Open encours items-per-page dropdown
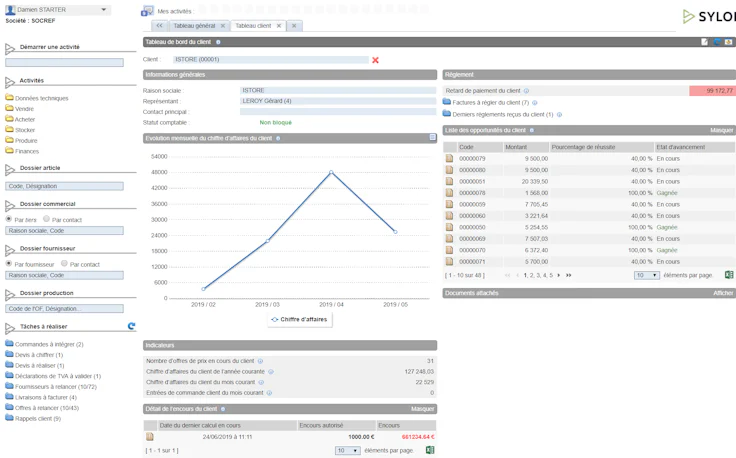The height and width of the screenshot is (458, 736). pyautogui.click(x=348, y=450)
